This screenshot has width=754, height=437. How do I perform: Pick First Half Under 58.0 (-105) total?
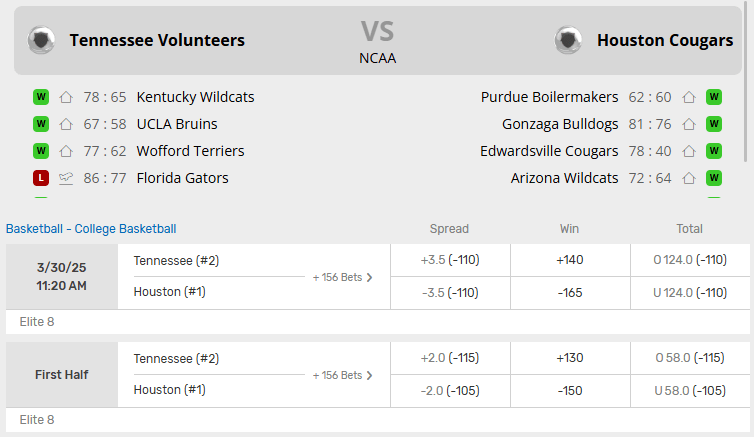[x=690, y=391]
